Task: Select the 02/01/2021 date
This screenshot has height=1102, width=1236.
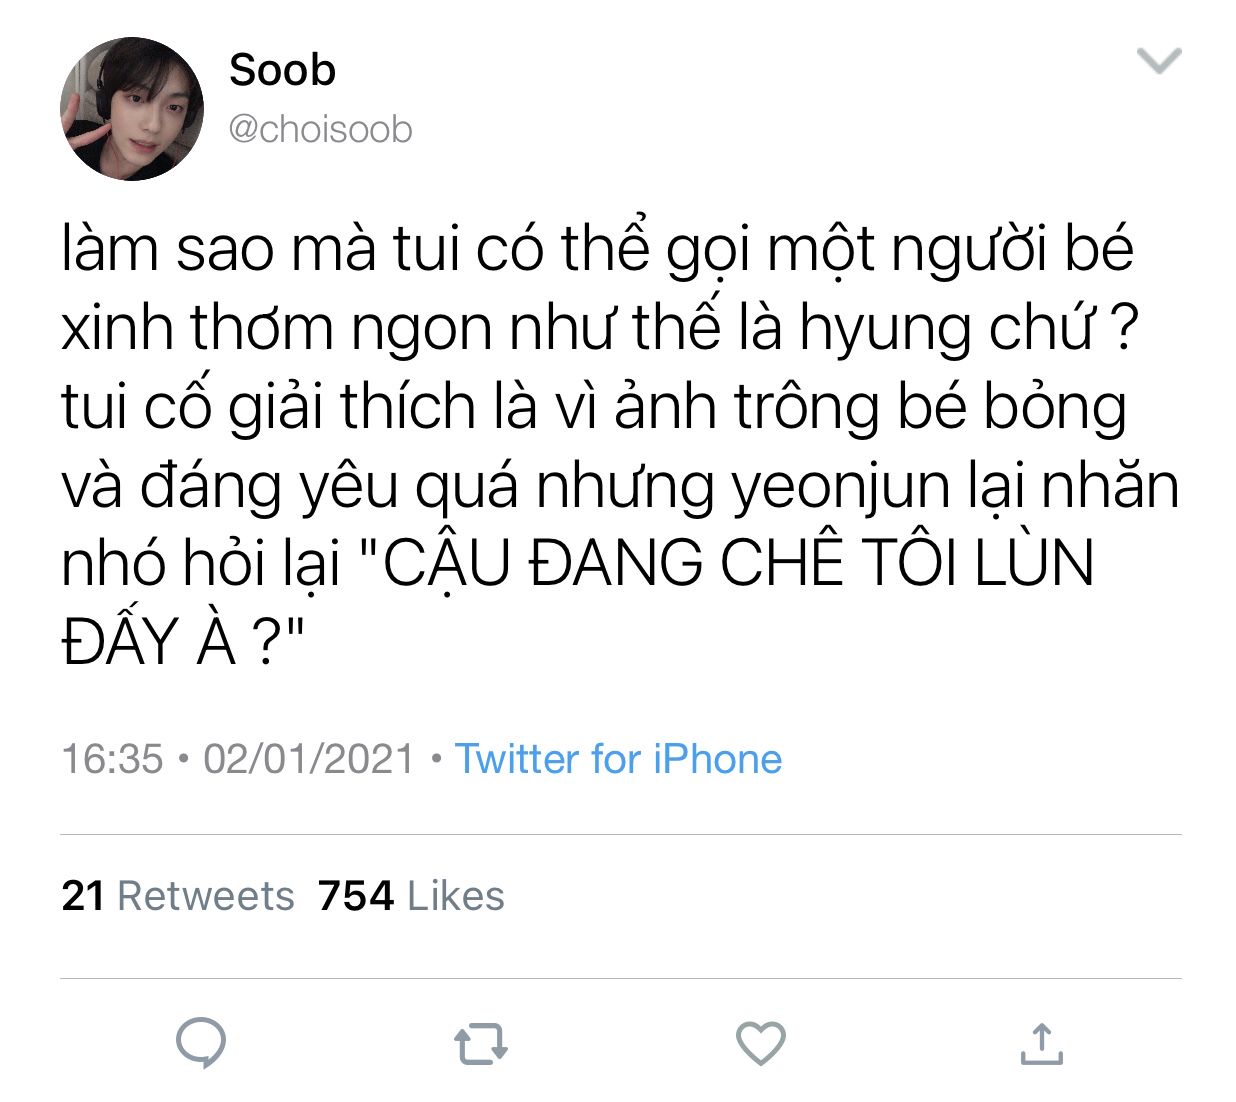Action: point(309,759)
